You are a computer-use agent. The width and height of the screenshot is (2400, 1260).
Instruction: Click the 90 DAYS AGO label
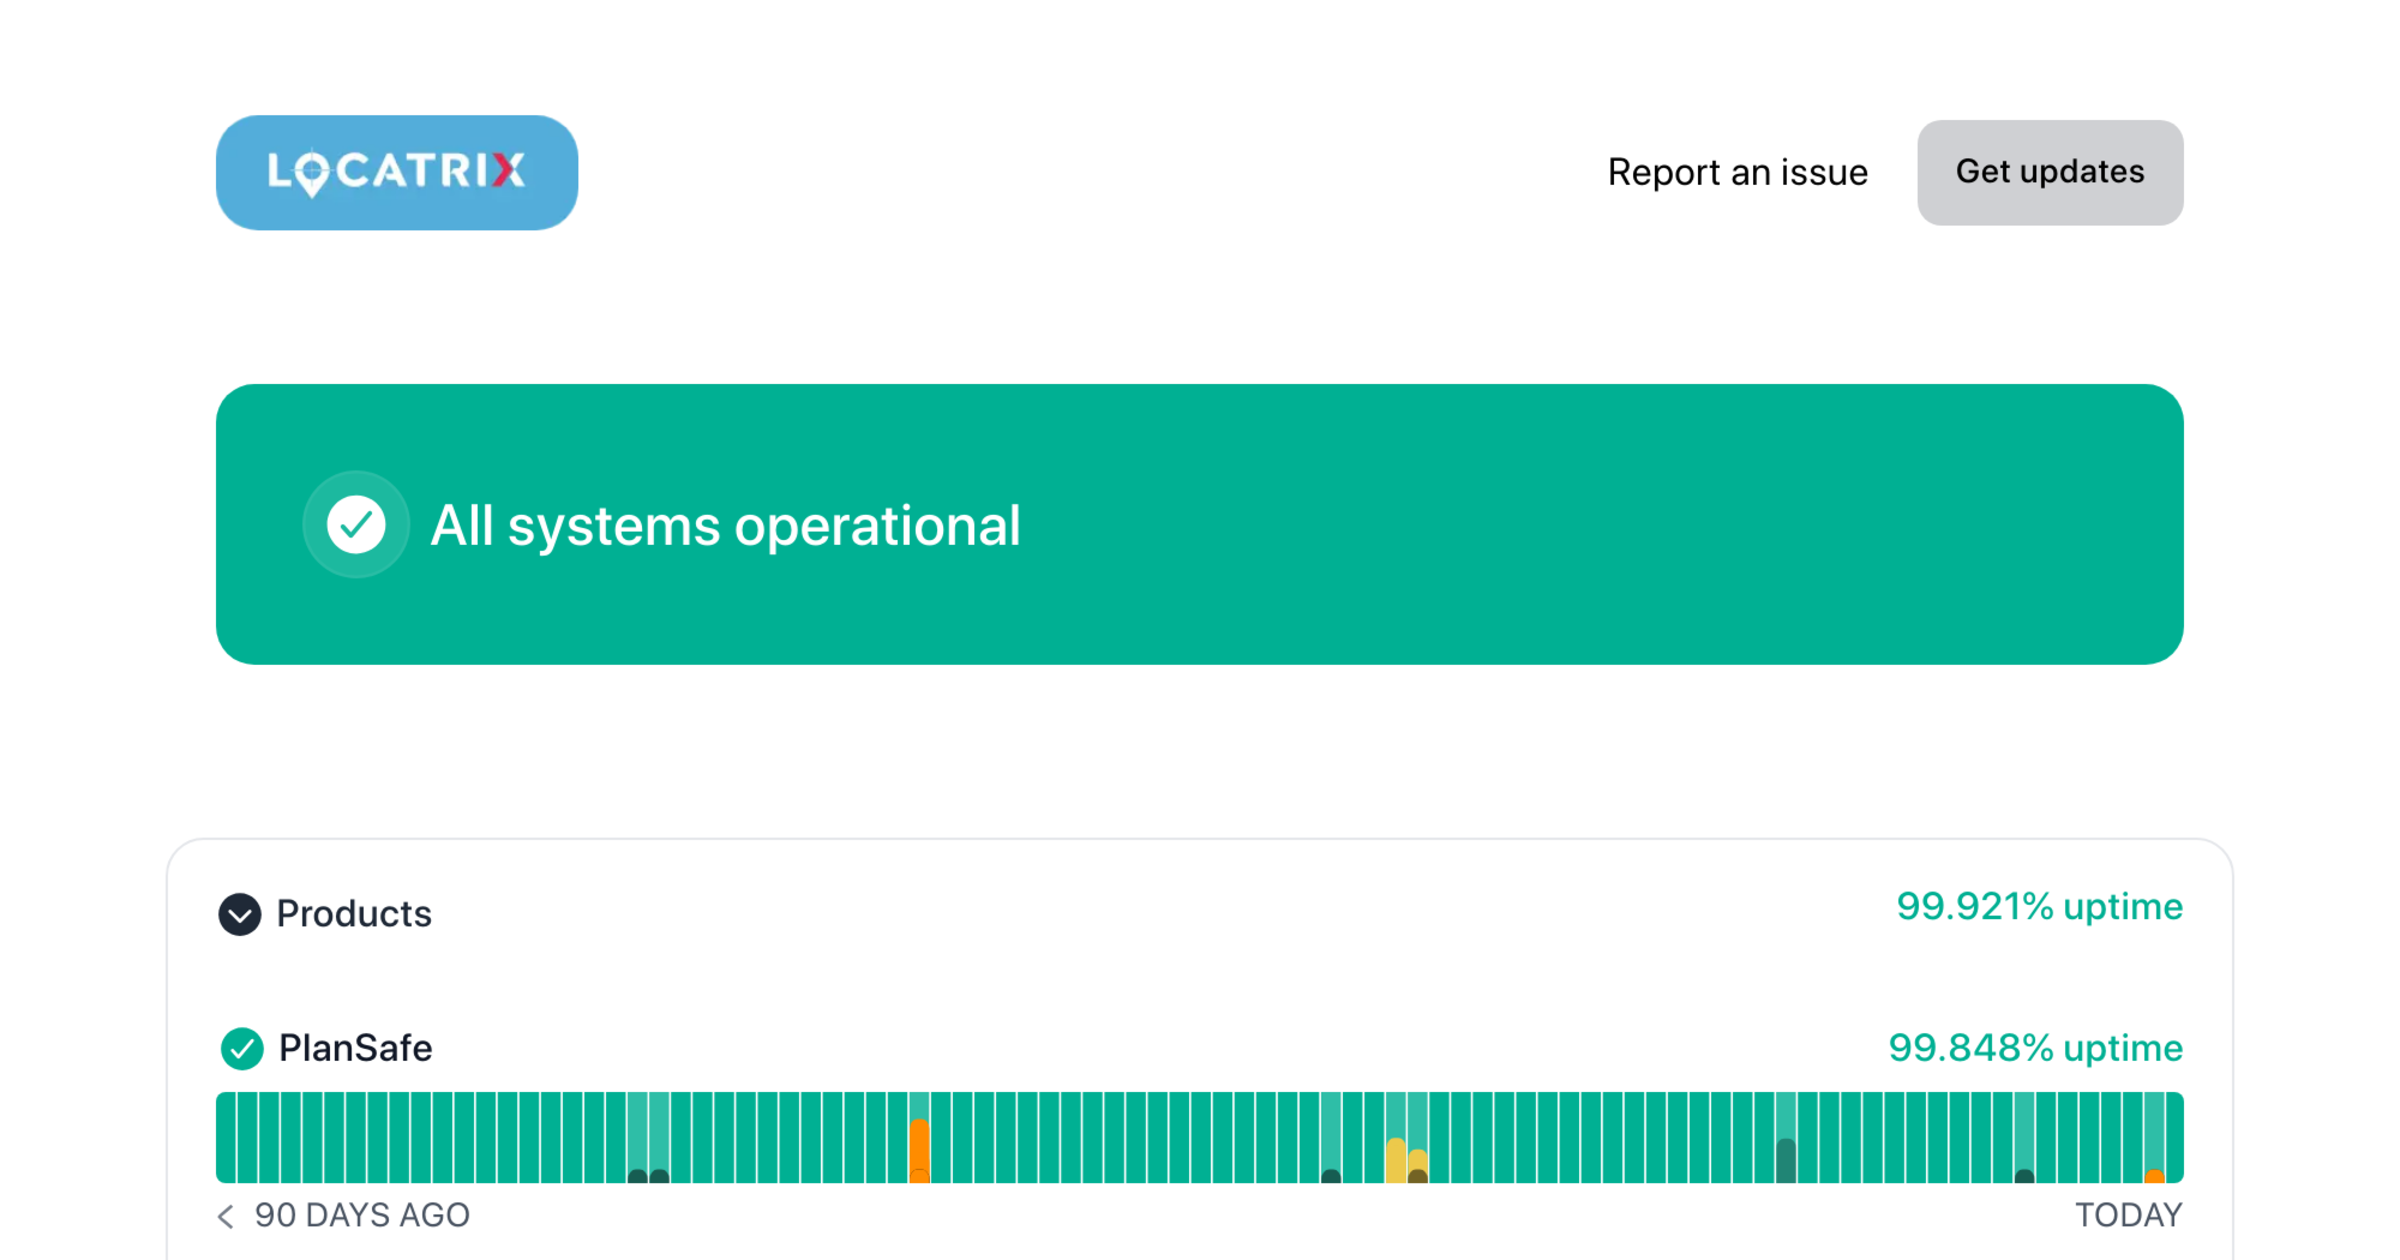coord(361,1215)
